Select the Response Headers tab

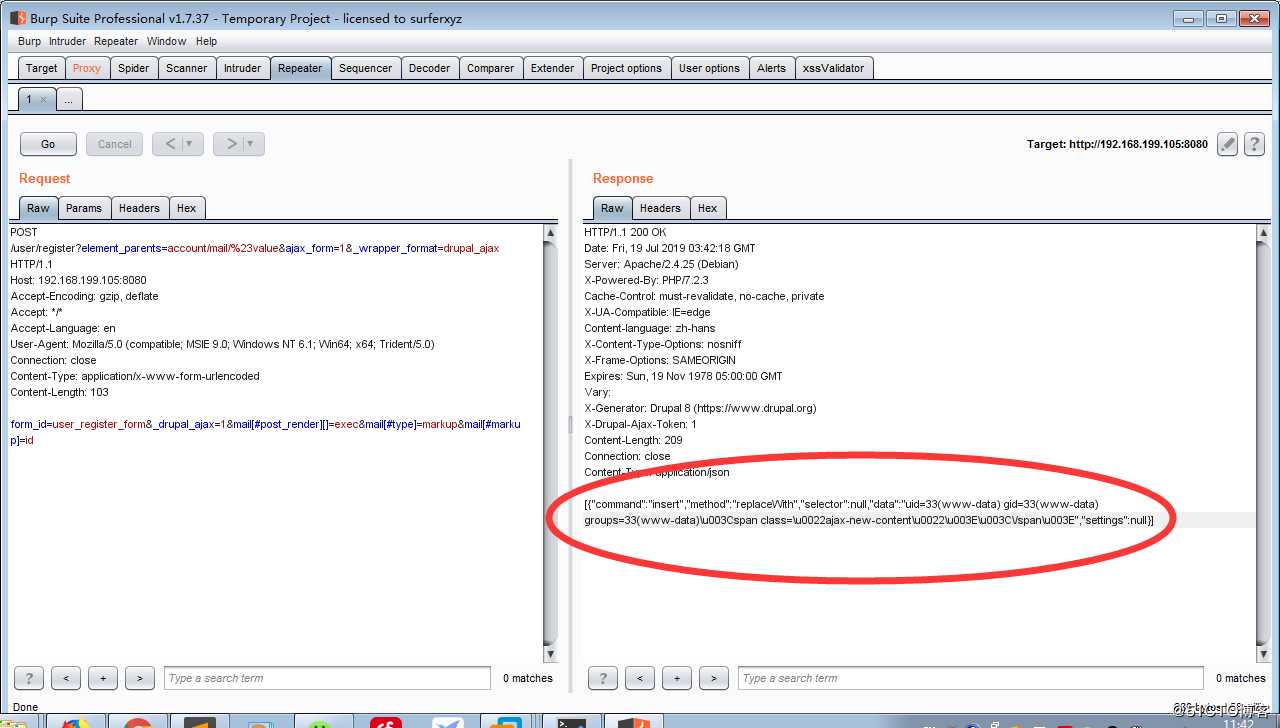coord(660,208)
